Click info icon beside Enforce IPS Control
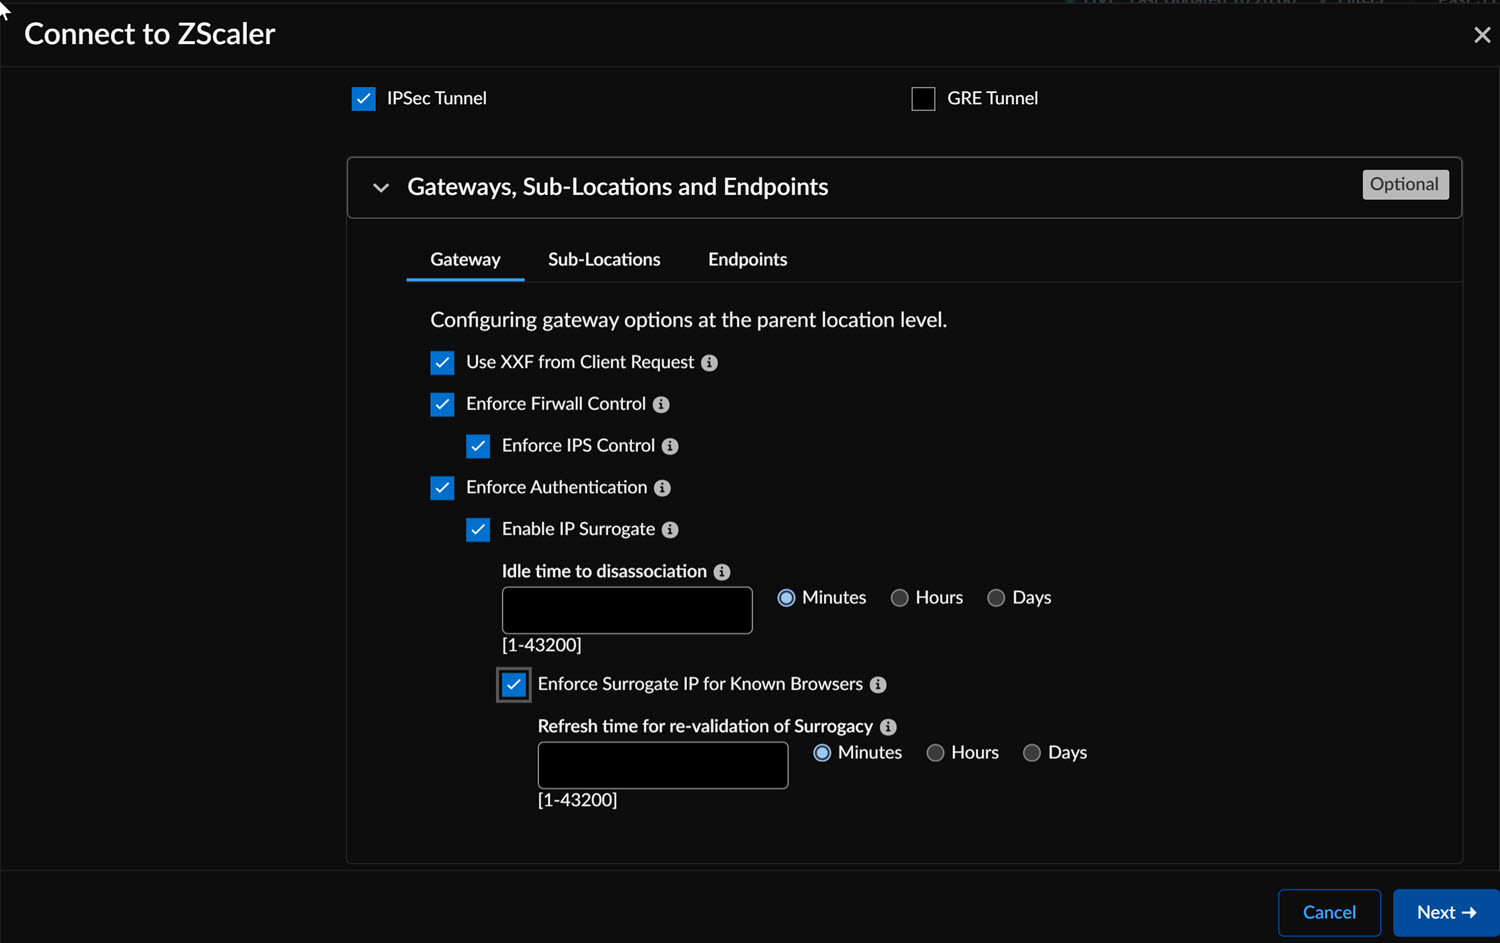 click(670, 446)
